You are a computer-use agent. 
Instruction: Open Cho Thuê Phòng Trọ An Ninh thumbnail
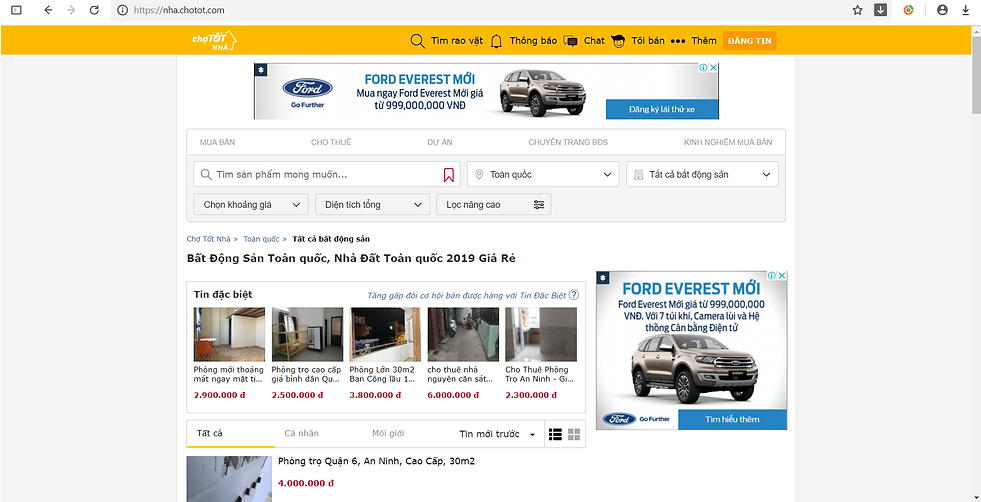[541, 334]
